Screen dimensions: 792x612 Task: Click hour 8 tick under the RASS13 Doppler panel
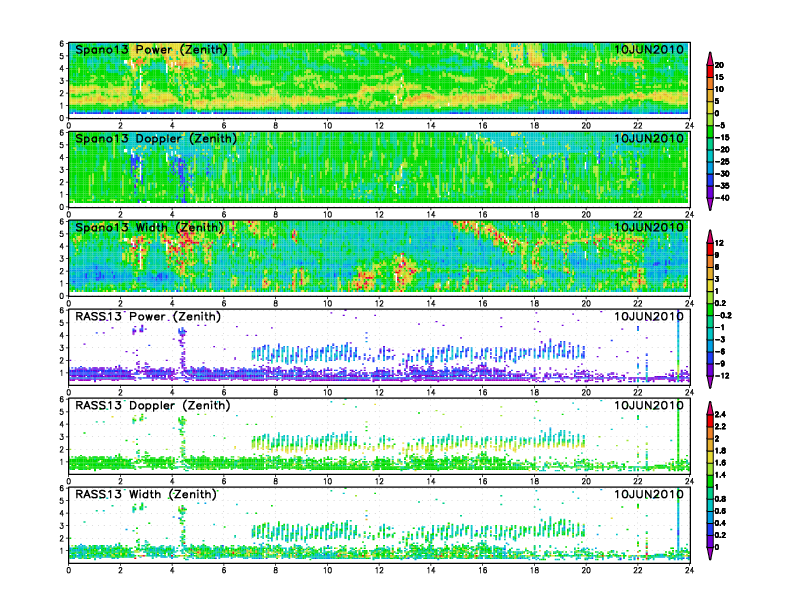point(275,481)
